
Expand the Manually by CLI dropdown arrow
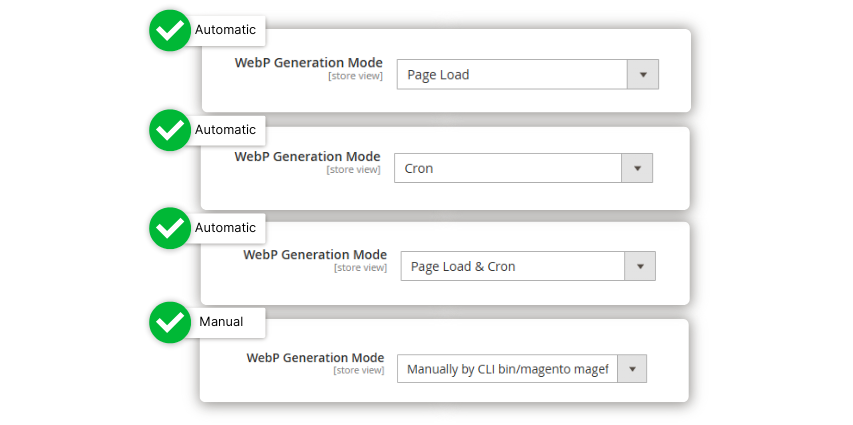click(632, 369)
